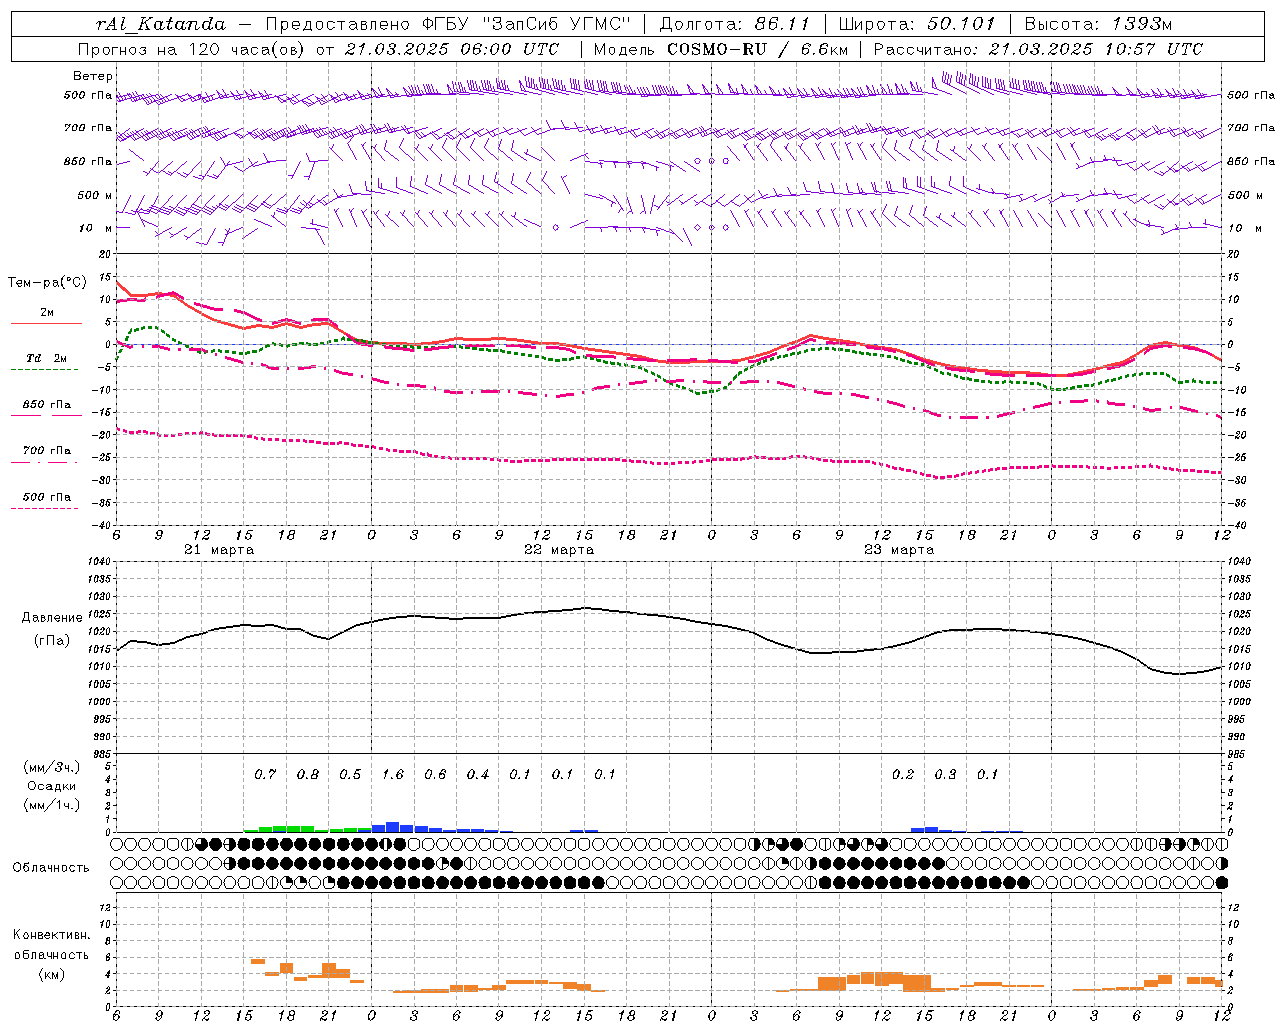Click the 1.6 precipitation value
The width and height of the screenshot is (1280, 1024).
point(393,774)
